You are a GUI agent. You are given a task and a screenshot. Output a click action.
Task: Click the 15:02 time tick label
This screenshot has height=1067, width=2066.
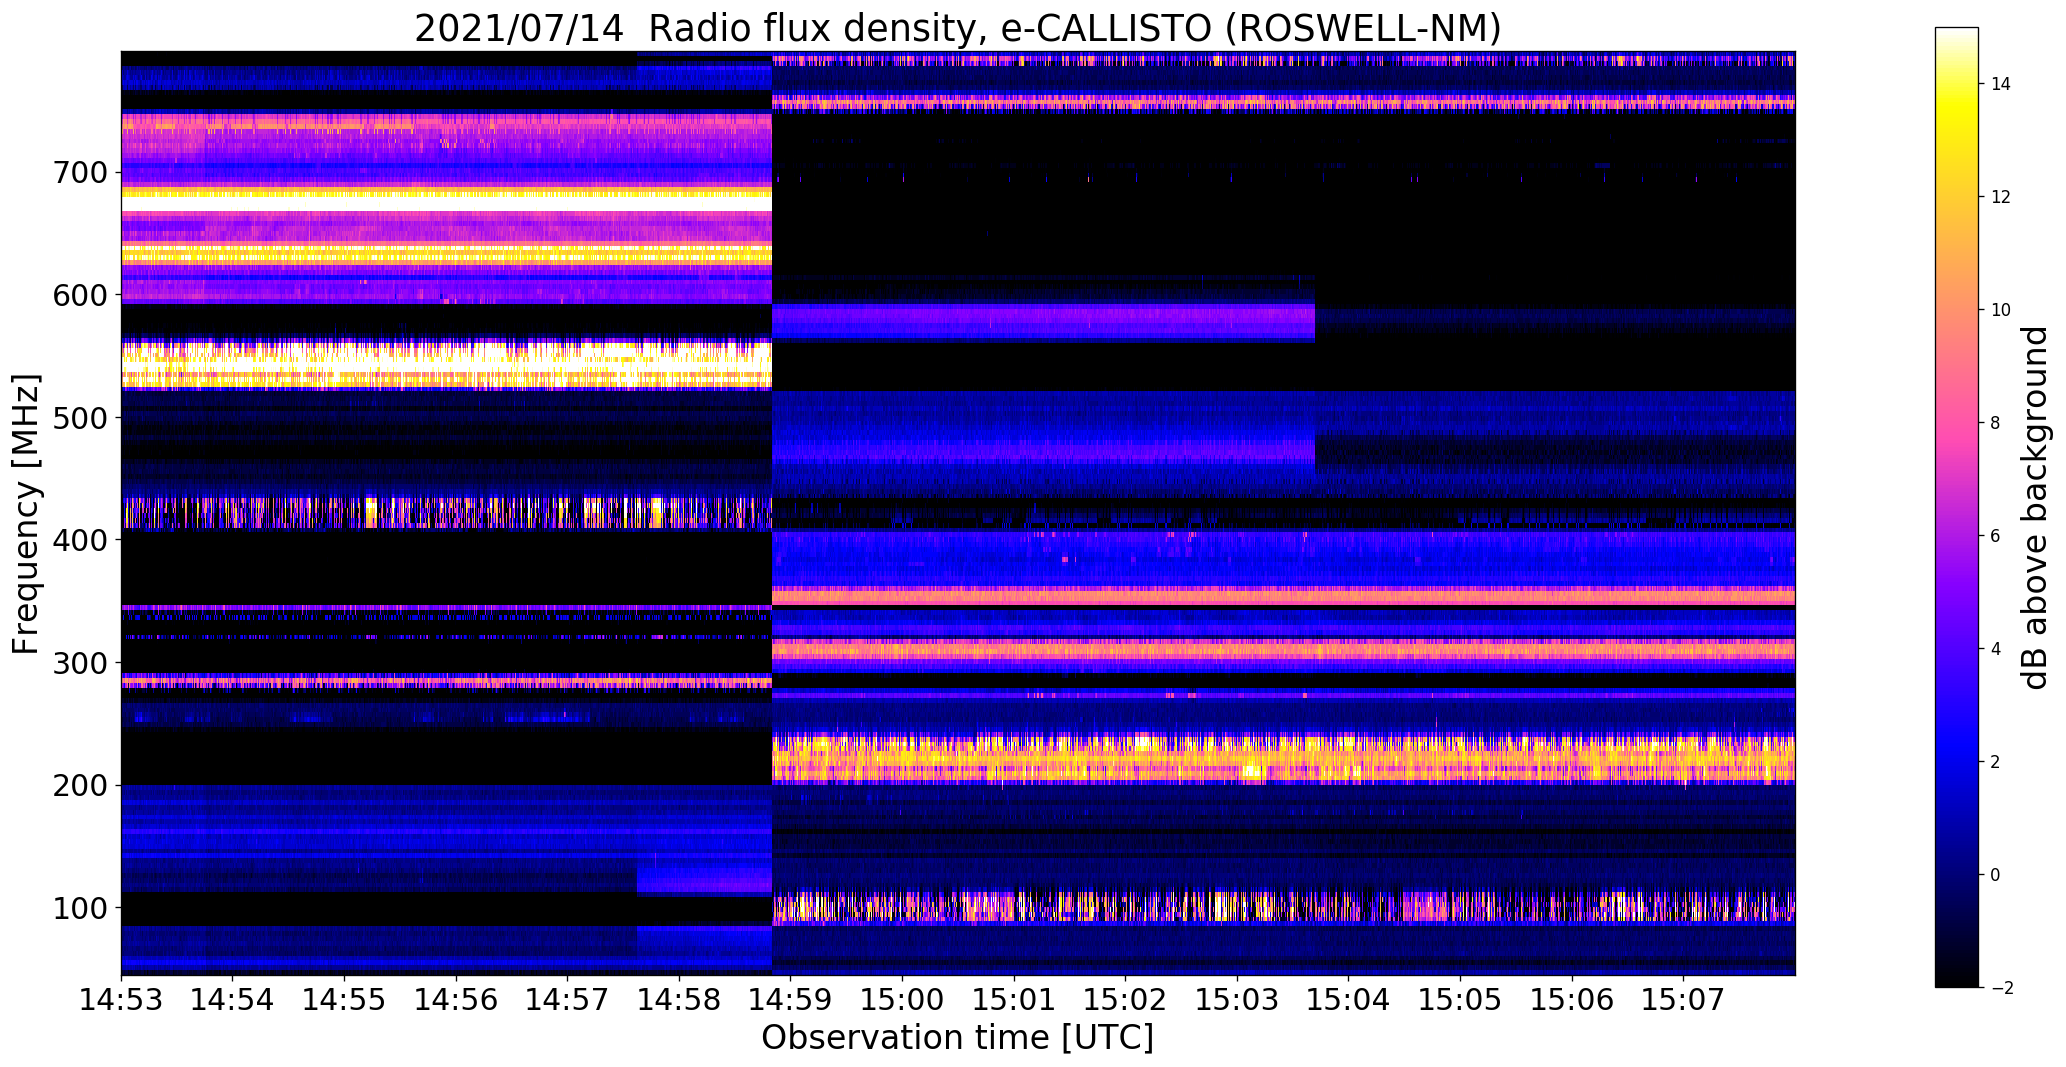click(x=1126, y=1000)
